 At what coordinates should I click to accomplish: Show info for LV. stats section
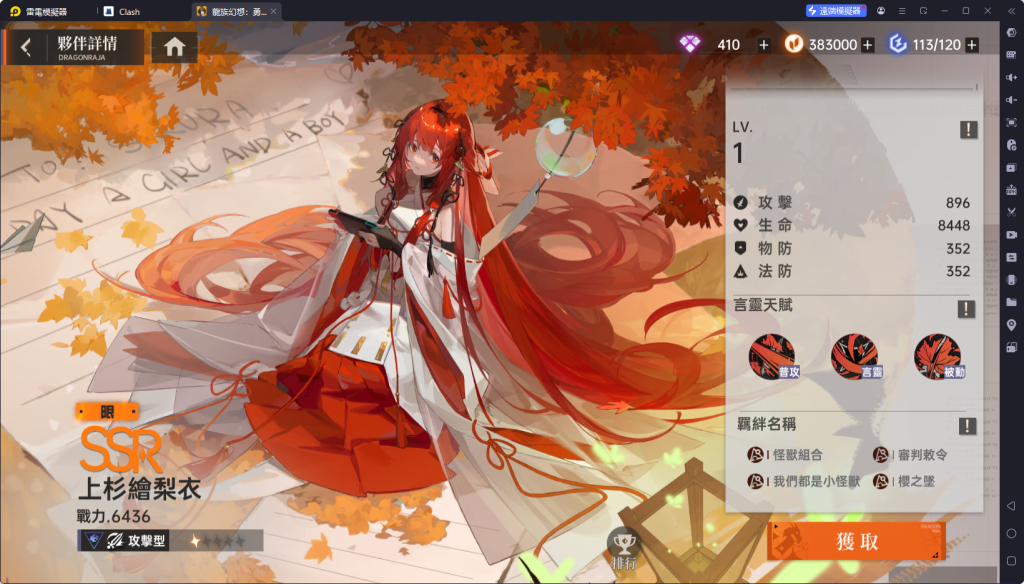[x=968, y=129]
